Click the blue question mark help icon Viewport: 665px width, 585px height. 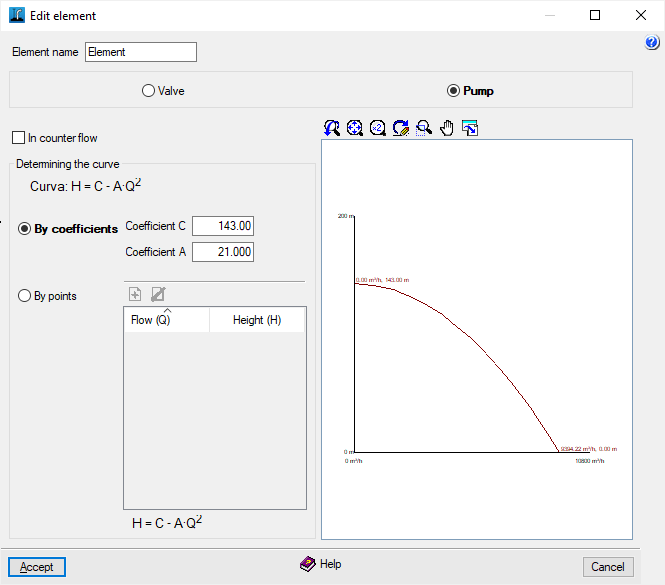click(x=652, y=42)
